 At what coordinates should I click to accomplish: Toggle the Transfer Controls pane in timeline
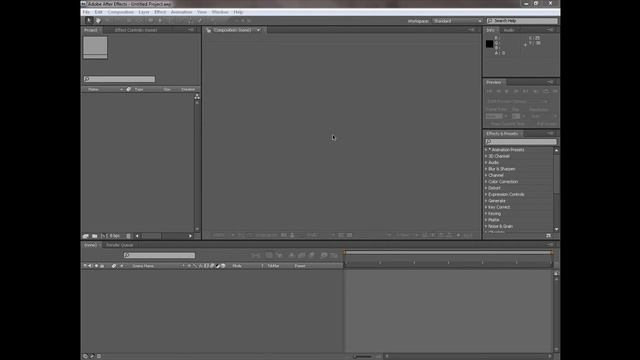point(92,356)
